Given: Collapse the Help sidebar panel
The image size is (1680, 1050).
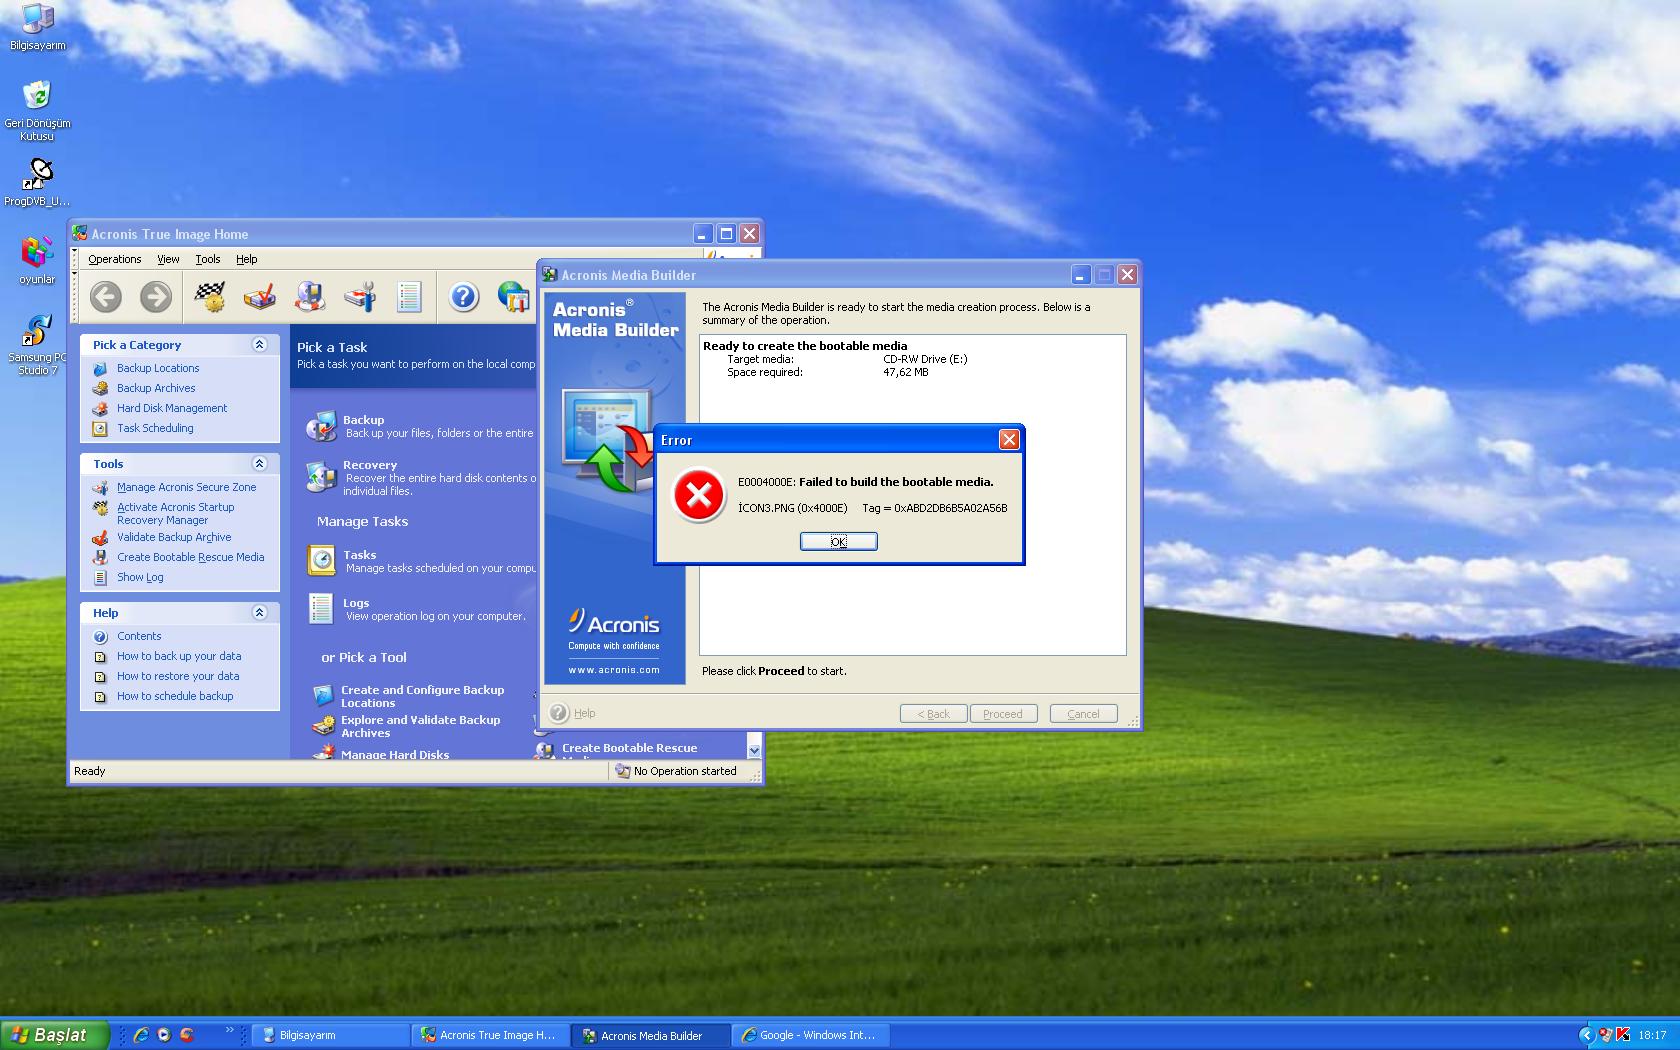Looking at the screenshot, I should pos(259,612).
